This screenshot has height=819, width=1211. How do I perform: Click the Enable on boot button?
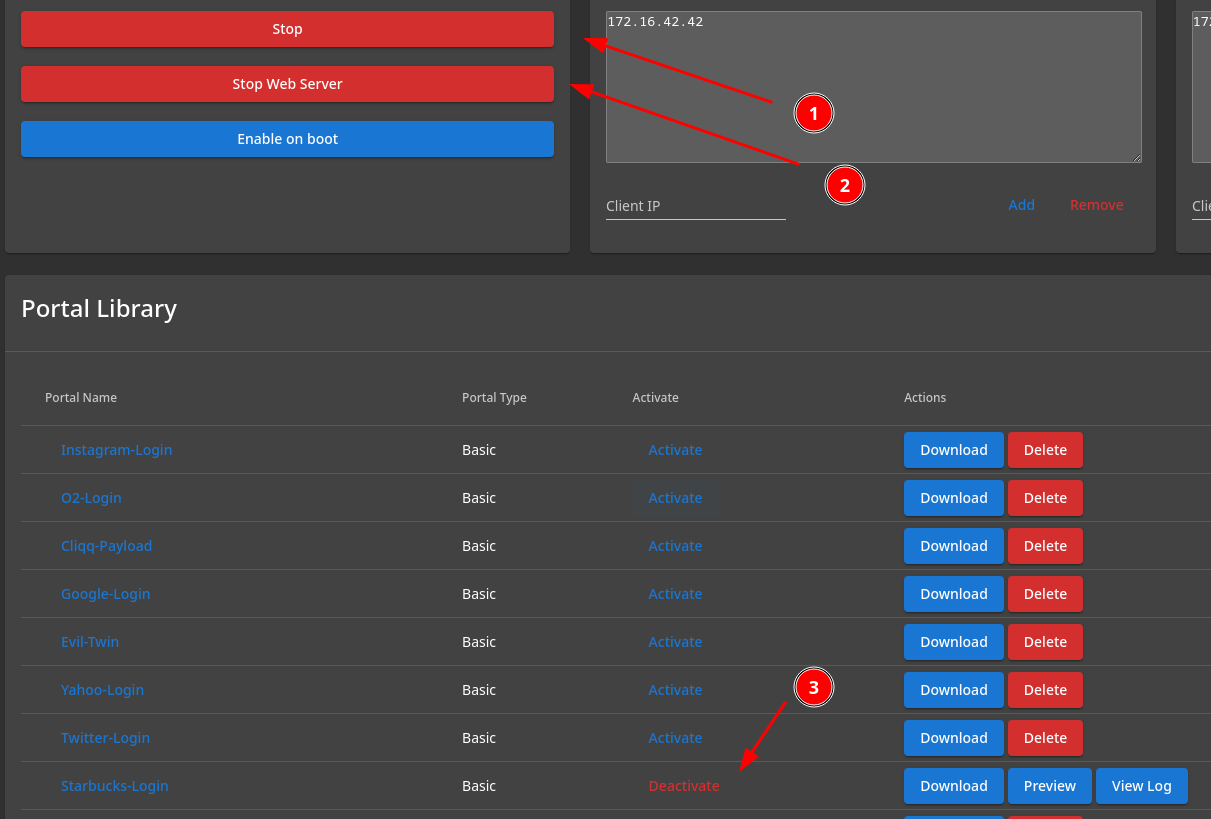coord(287,139)
